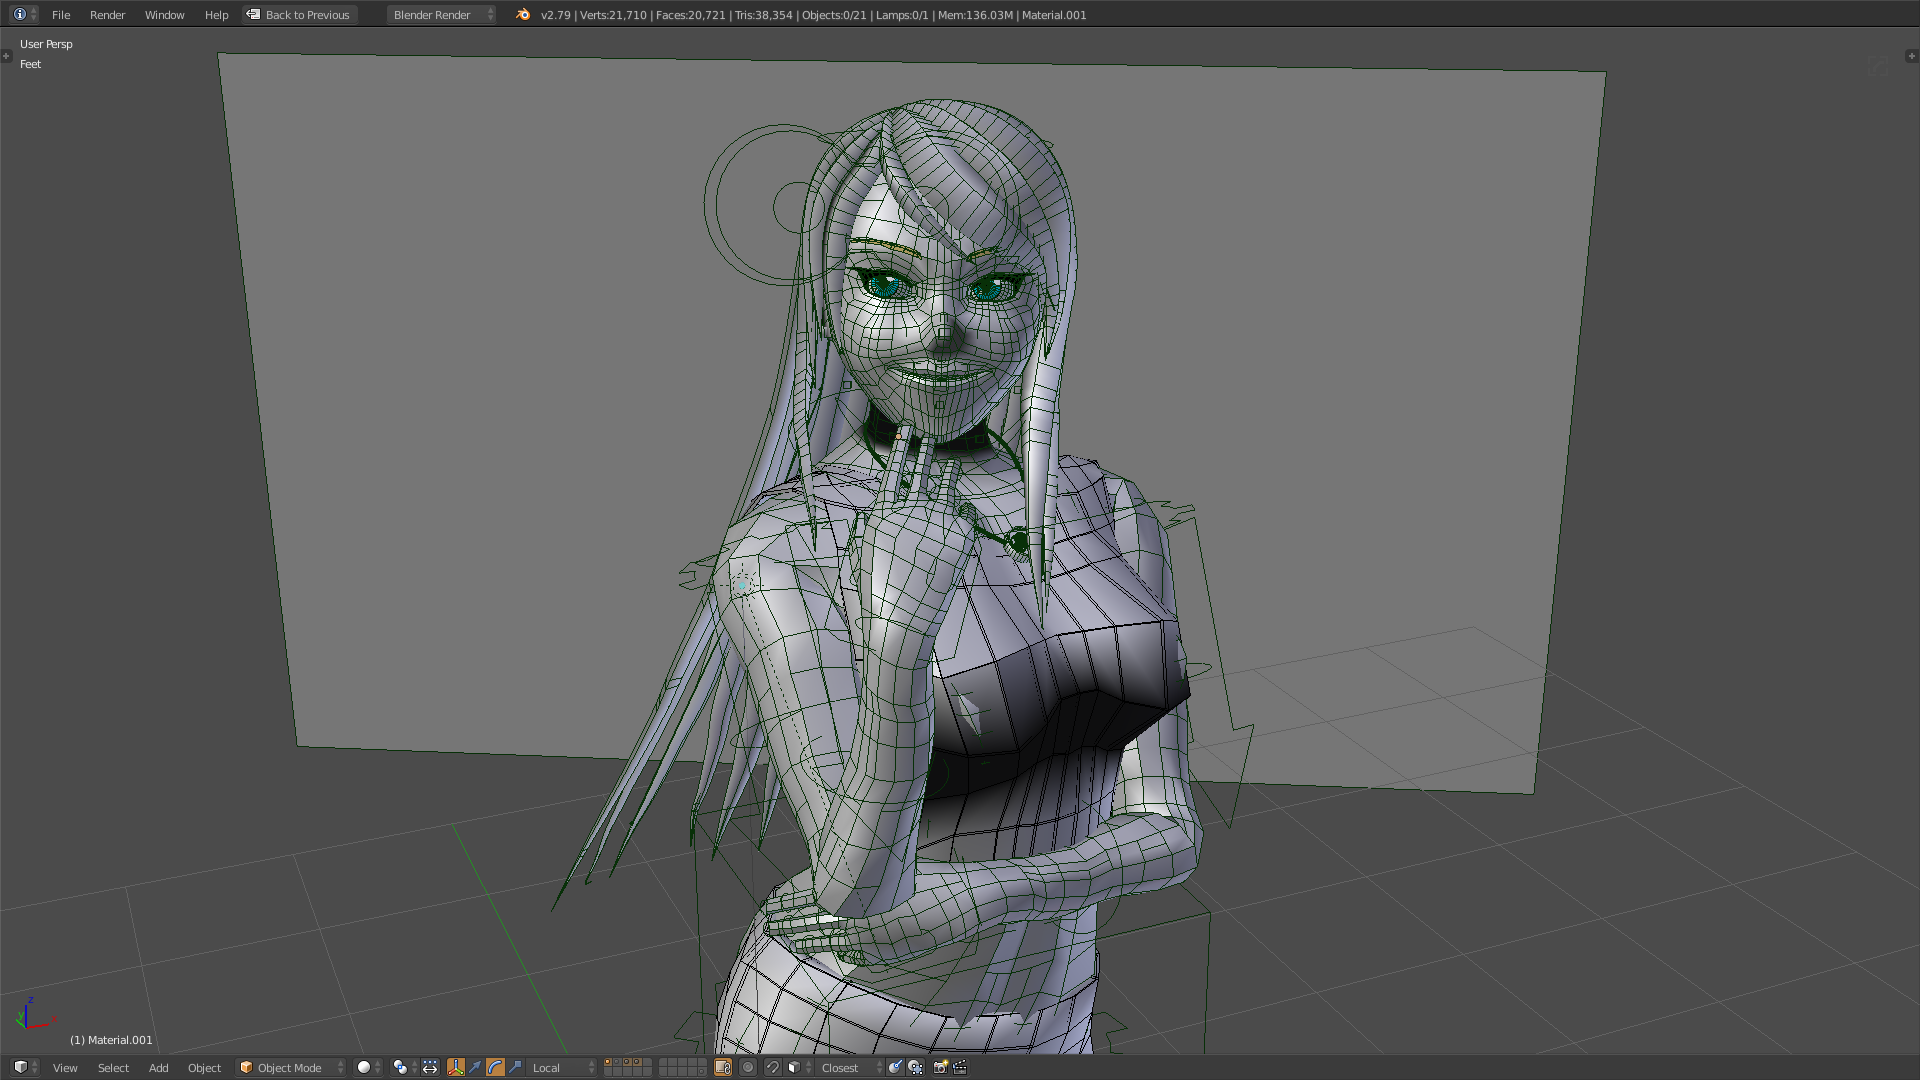Select the scale manipulator icon
The height and width of the screenshot is (1080, 1920).
click(515, 1067)
